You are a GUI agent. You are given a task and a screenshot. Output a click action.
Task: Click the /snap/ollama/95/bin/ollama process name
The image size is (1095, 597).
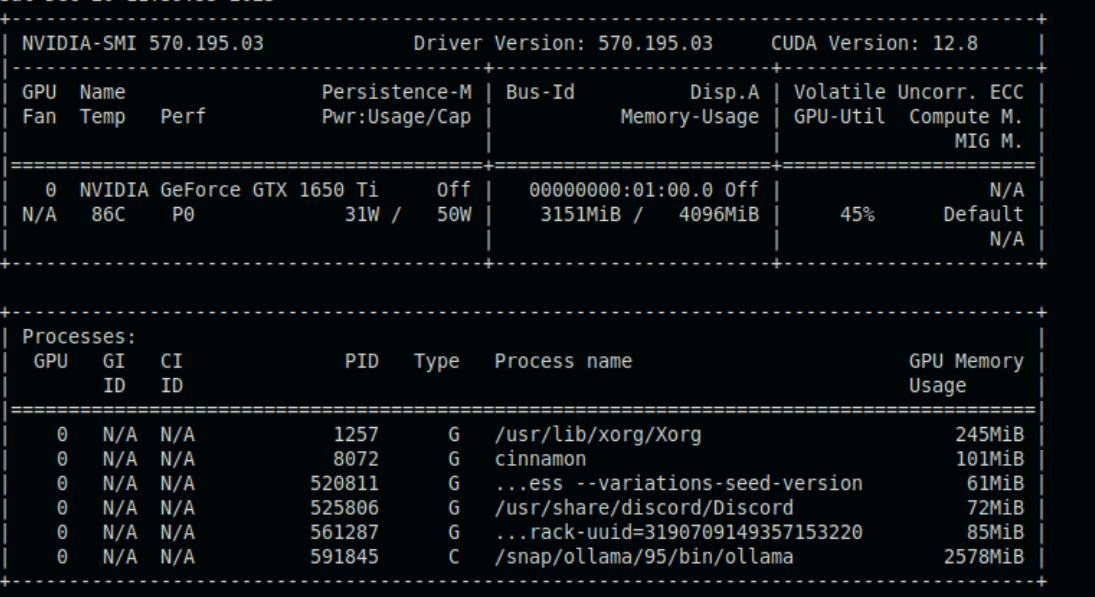(643, 557)
